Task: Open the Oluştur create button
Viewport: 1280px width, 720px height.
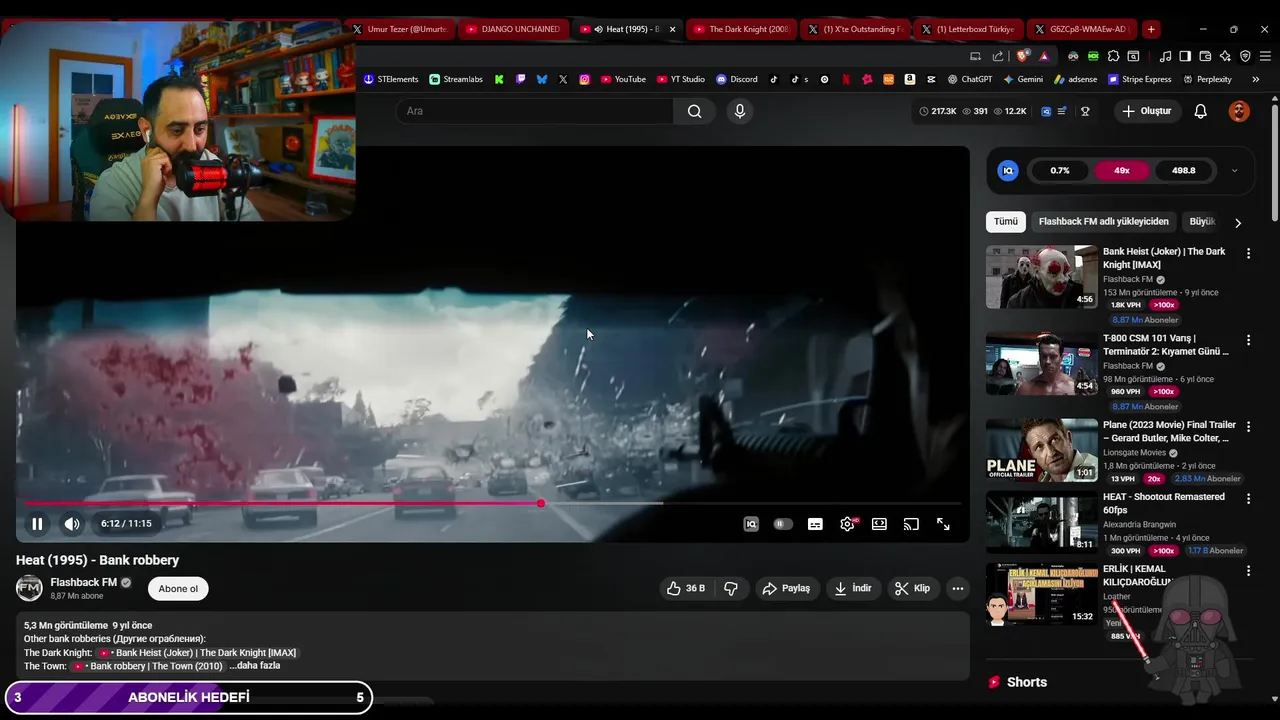Action: pos(1146,111)
